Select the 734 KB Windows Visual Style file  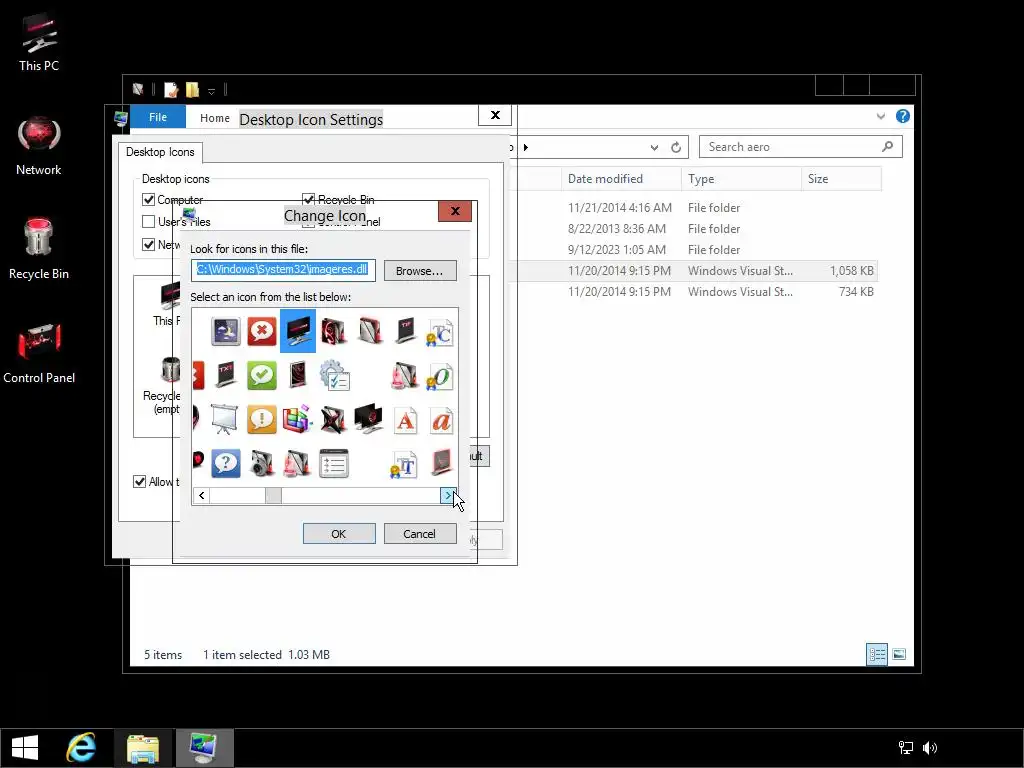pyautogui.click(x=692, y=291)
